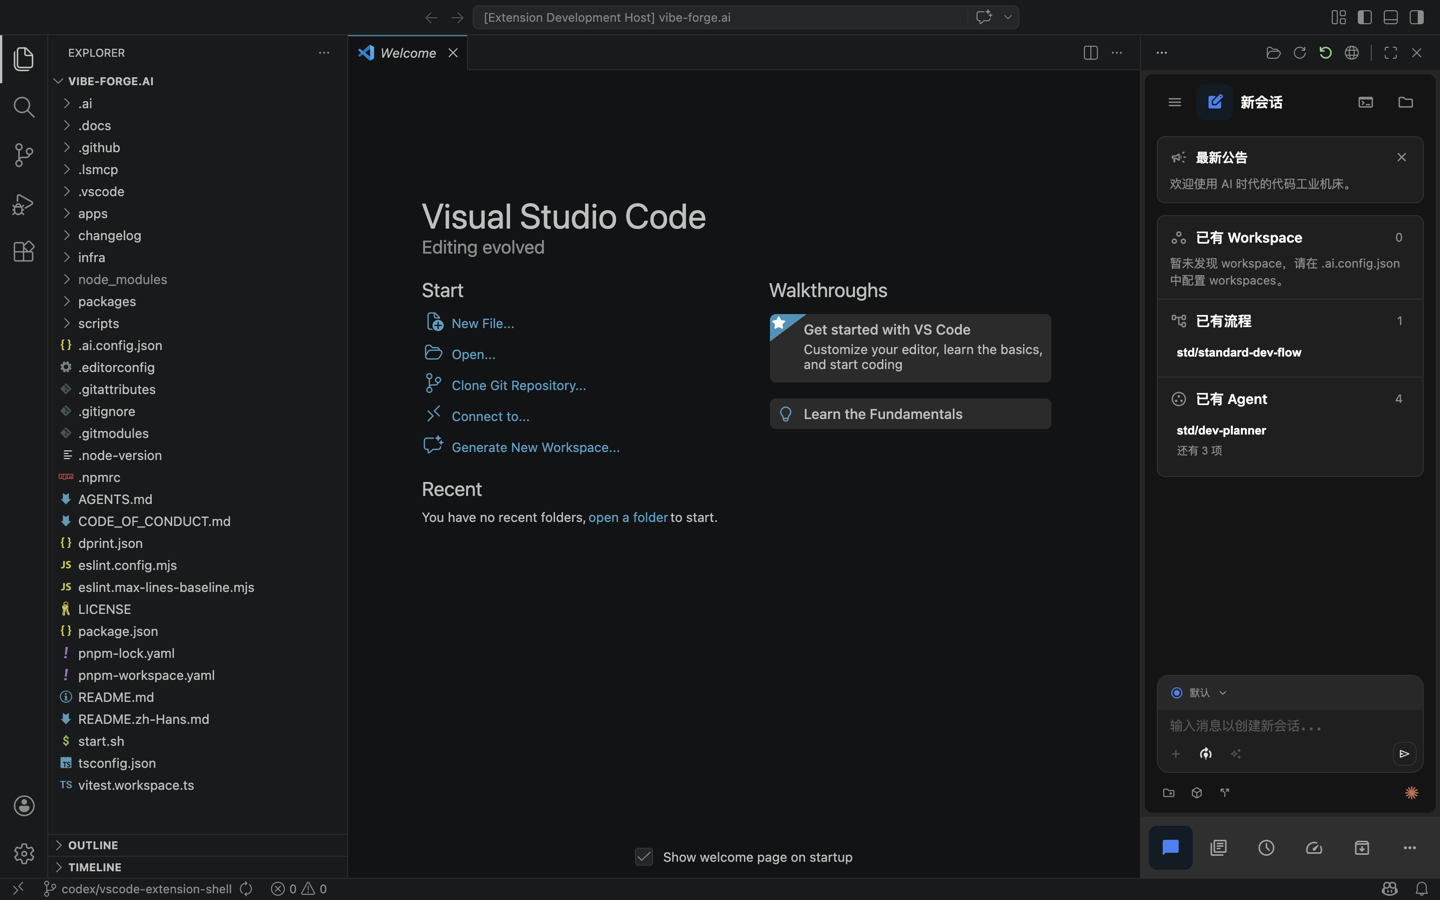Switch to the archive download tab
This screenshot has height=900, width=1440.
[1362, 848]
